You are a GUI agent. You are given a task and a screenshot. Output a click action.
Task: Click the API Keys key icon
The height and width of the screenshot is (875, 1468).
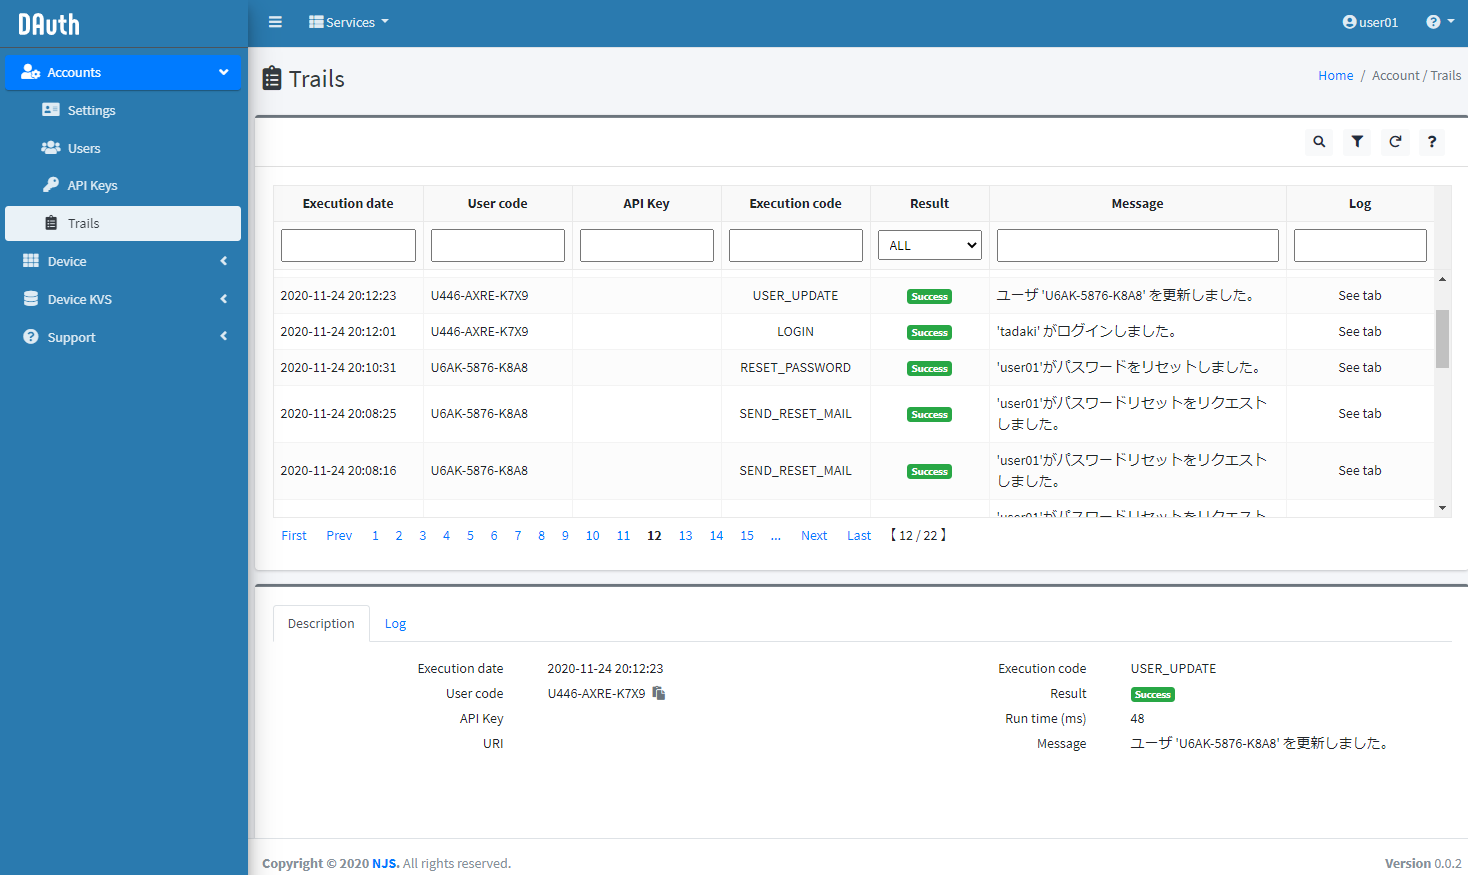(51, 185)
